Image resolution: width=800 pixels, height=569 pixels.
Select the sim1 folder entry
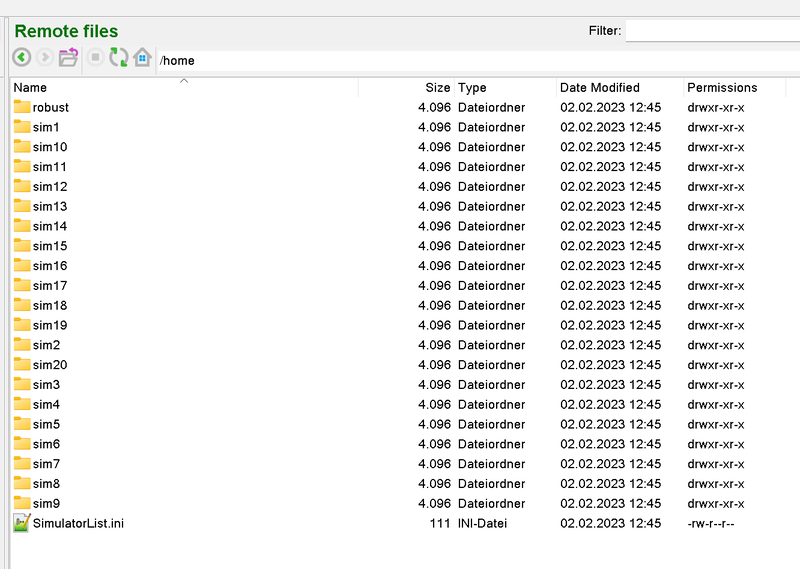pos(46,127)
